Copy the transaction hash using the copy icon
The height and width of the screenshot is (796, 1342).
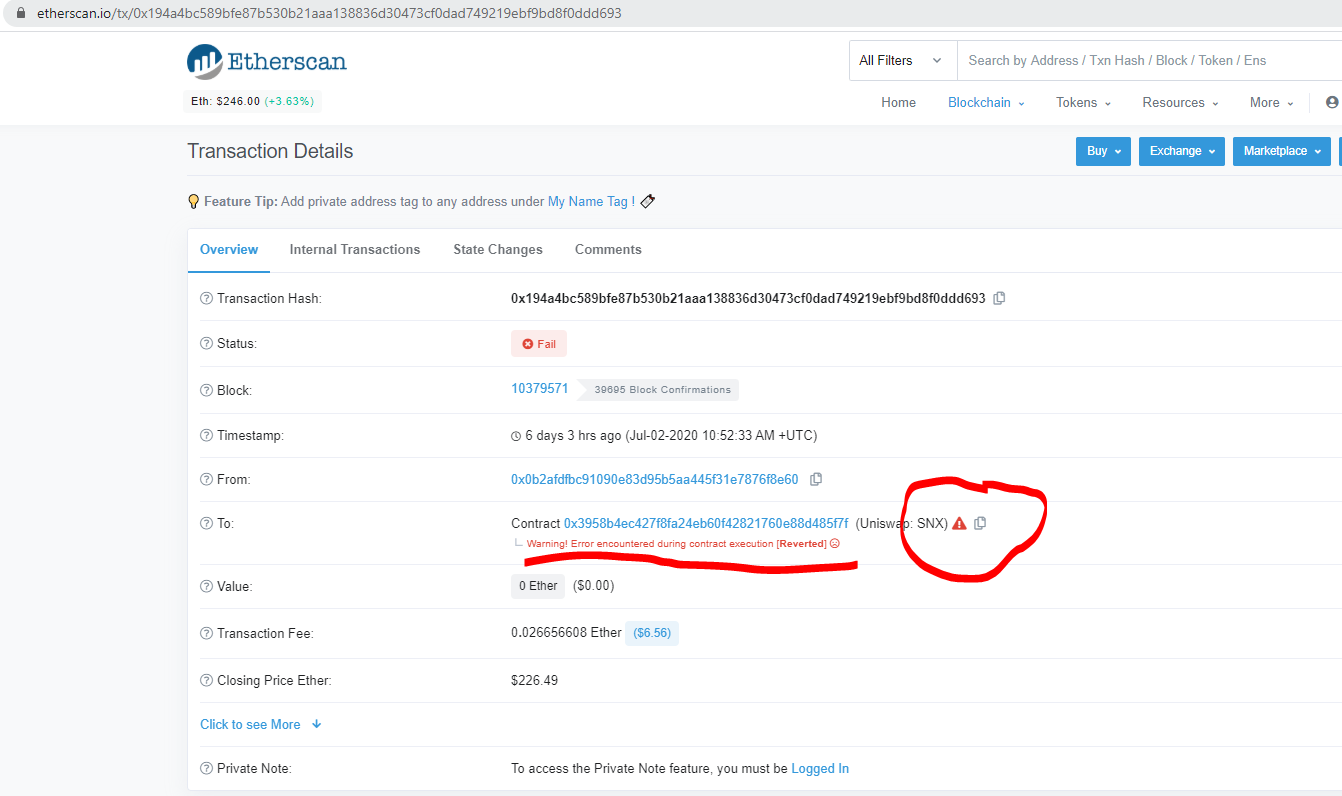point(999,297)
